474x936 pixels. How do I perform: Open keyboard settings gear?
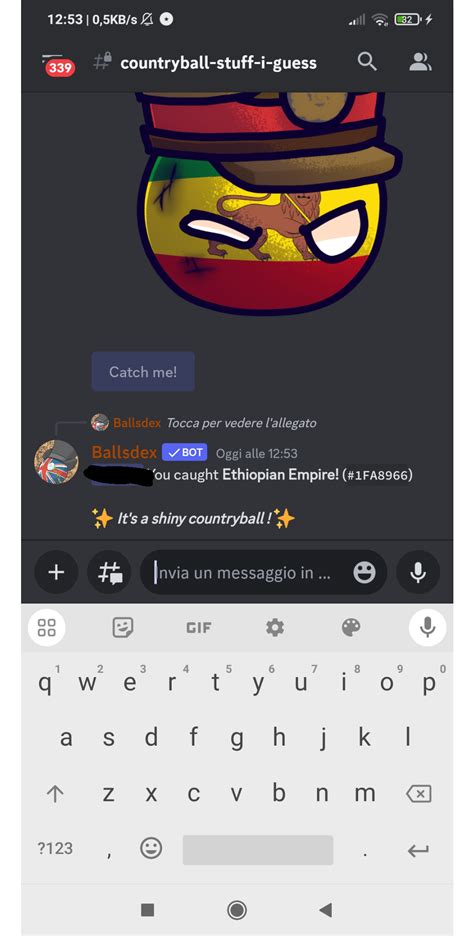click(275, 627)
